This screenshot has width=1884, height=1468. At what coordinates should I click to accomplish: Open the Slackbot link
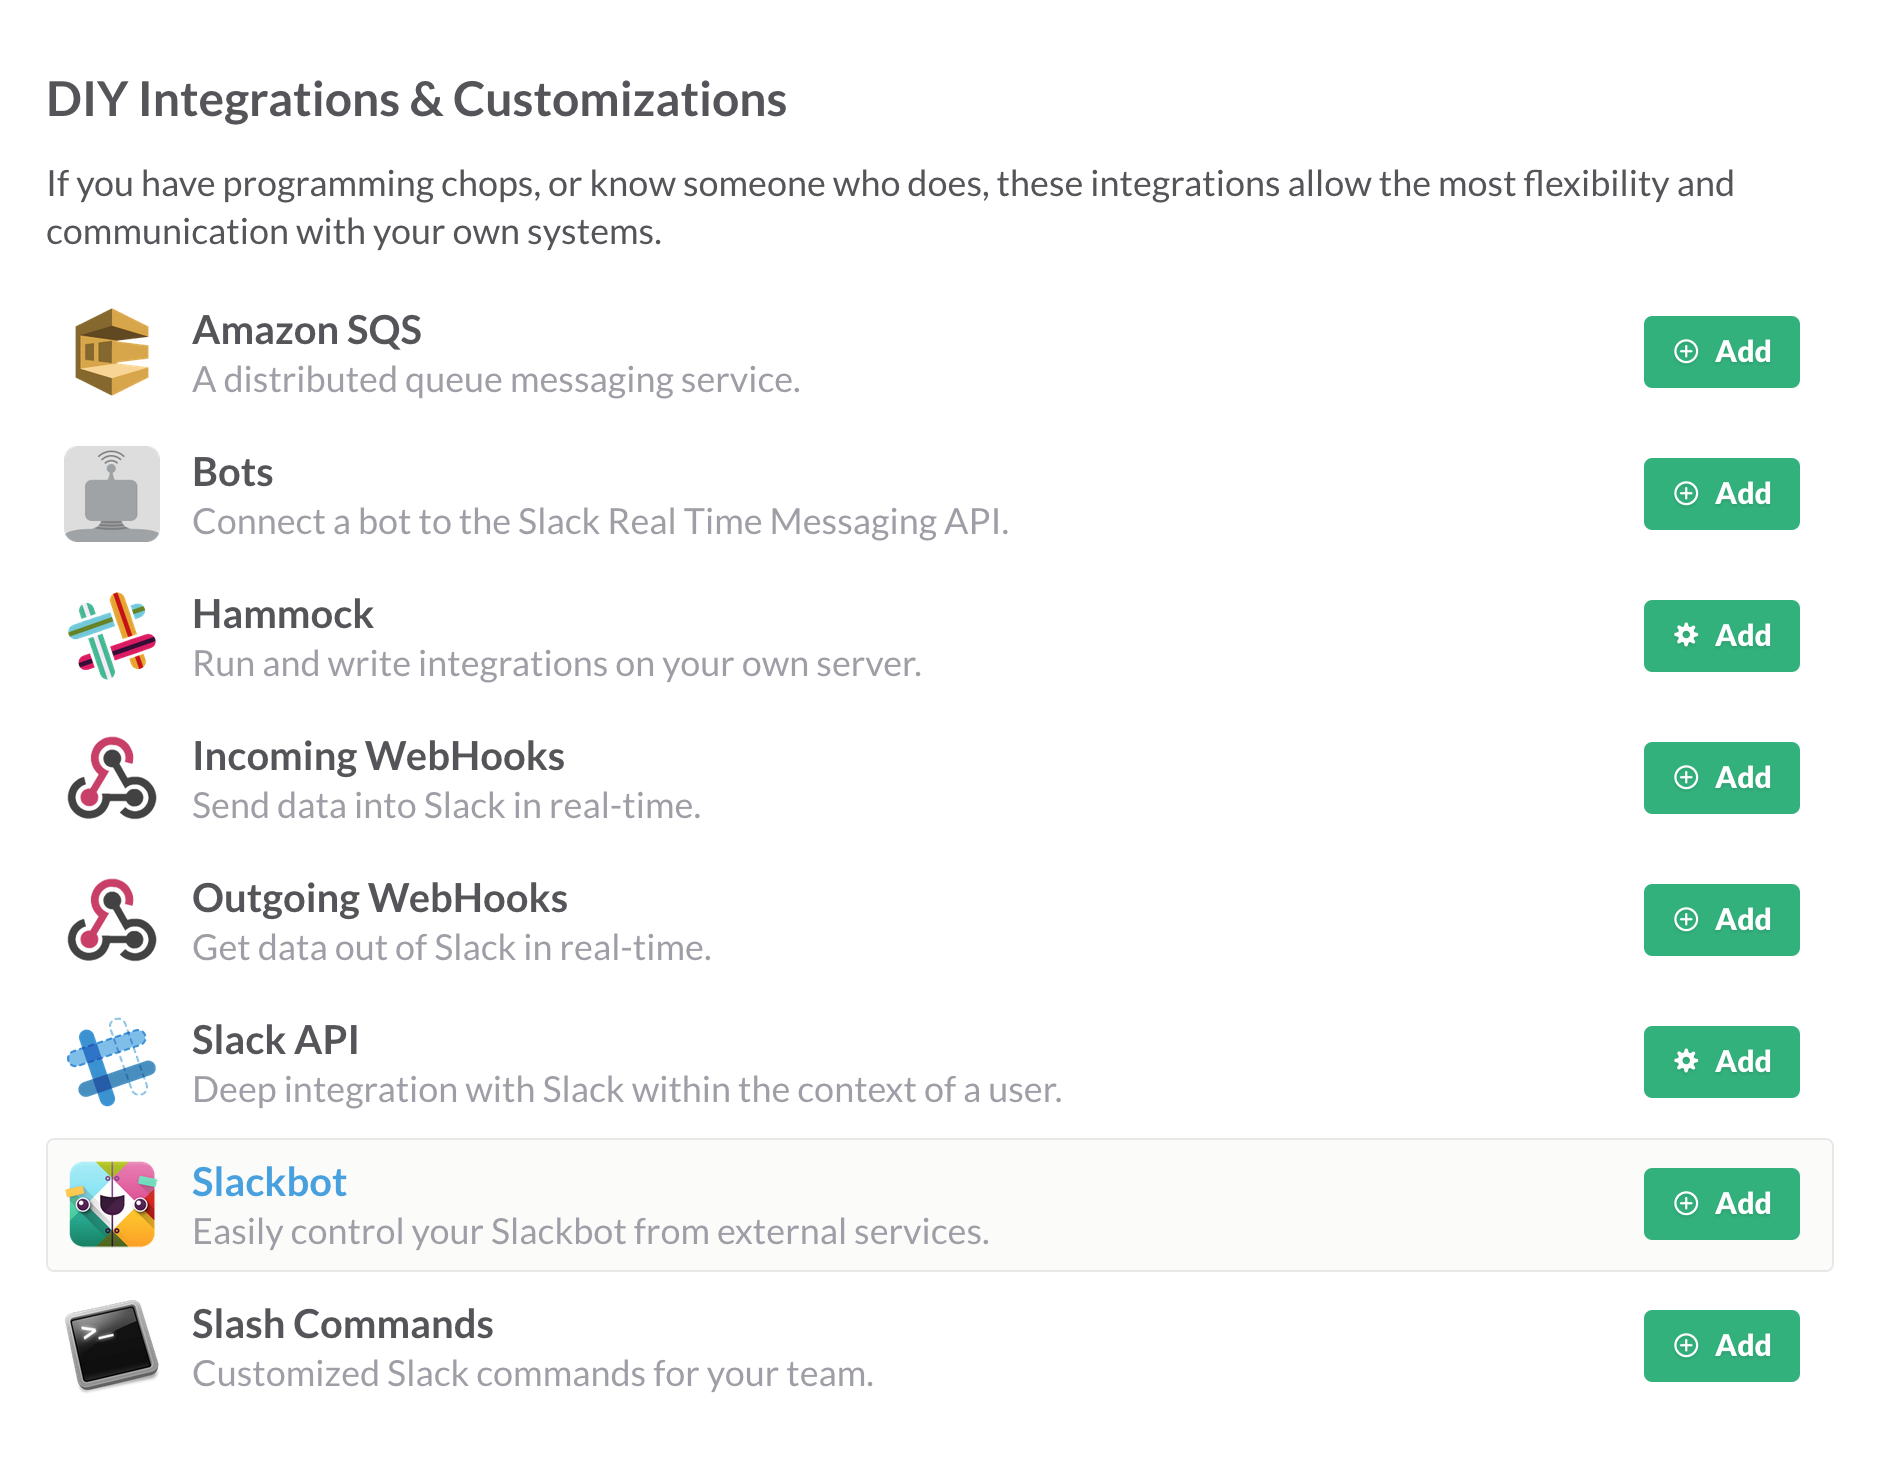269,1182
